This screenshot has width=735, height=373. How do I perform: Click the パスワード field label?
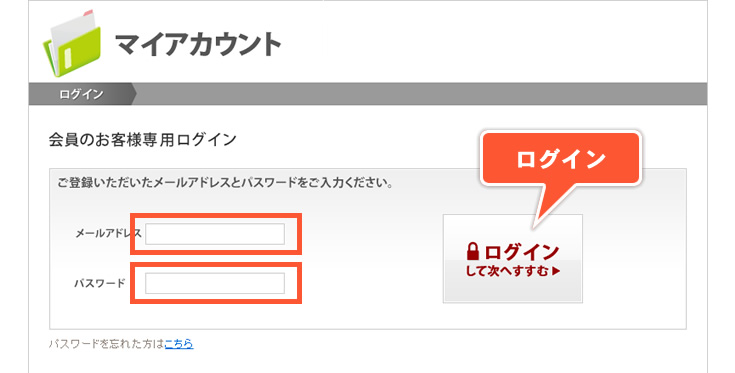tap(100, 283)
